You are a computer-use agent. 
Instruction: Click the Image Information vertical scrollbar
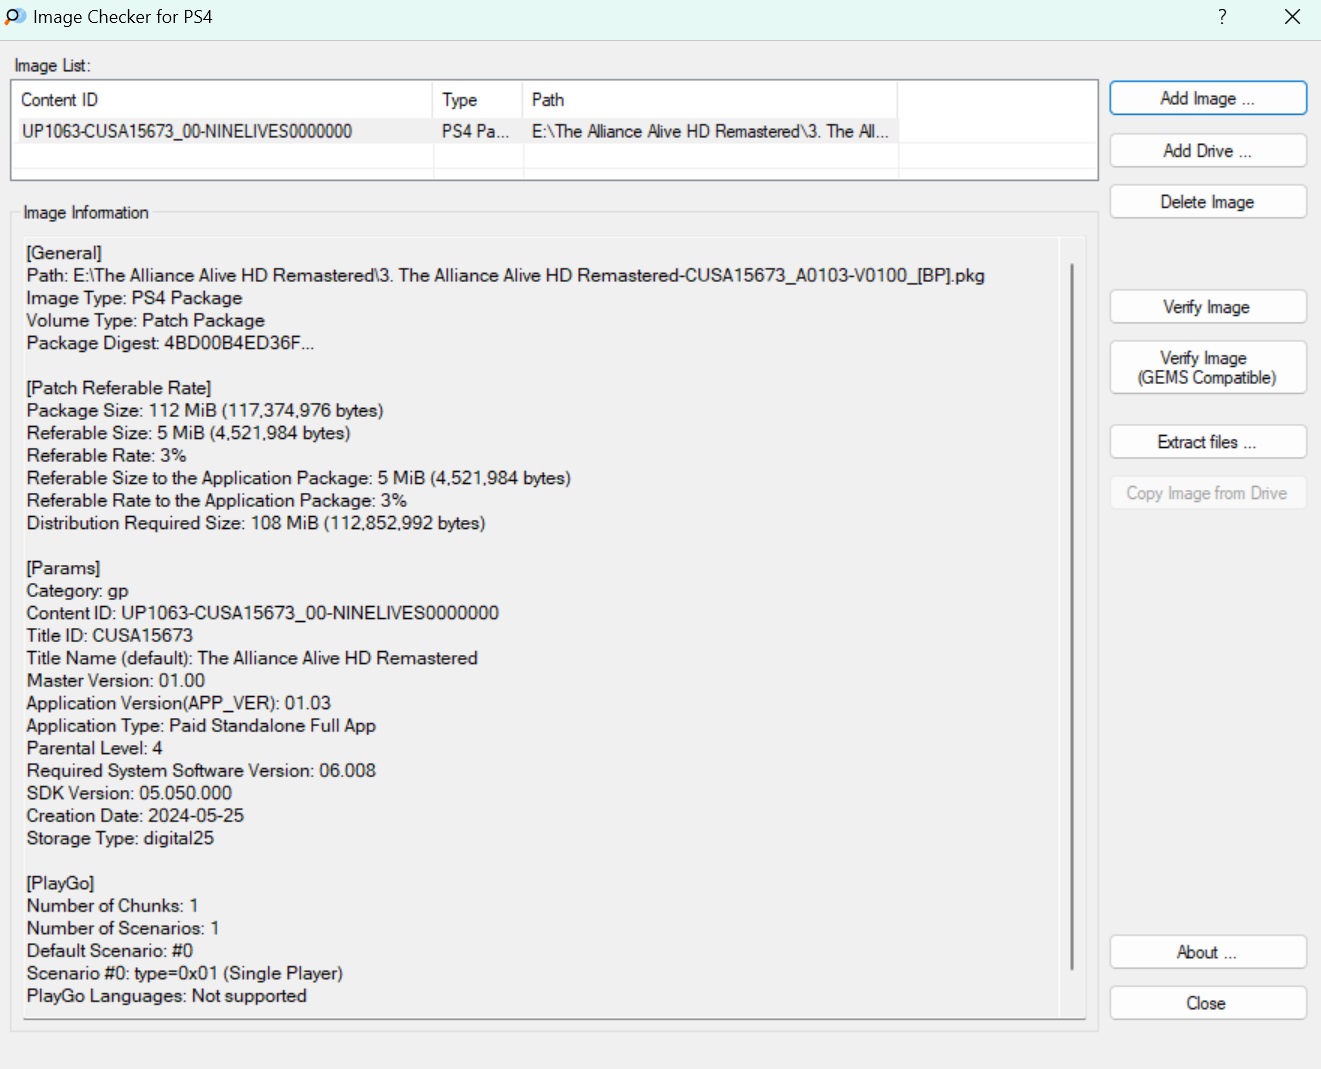pyautogui.click(x=1071, y=616)
